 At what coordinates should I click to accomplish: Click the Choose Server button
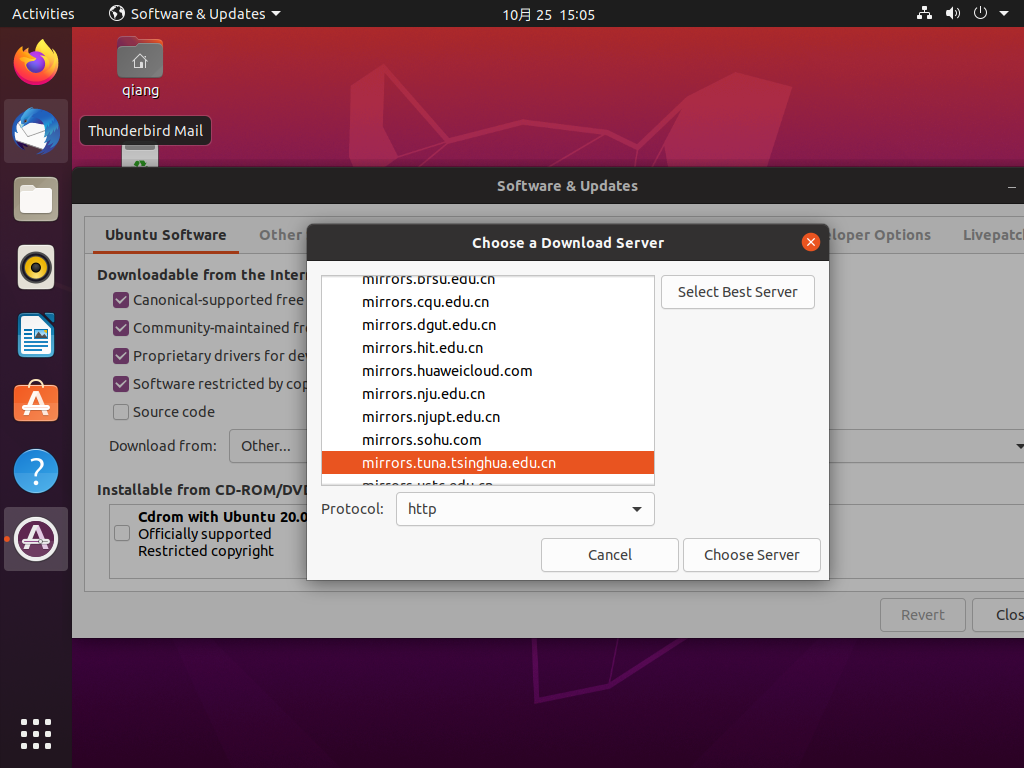[x=751, y=555]
